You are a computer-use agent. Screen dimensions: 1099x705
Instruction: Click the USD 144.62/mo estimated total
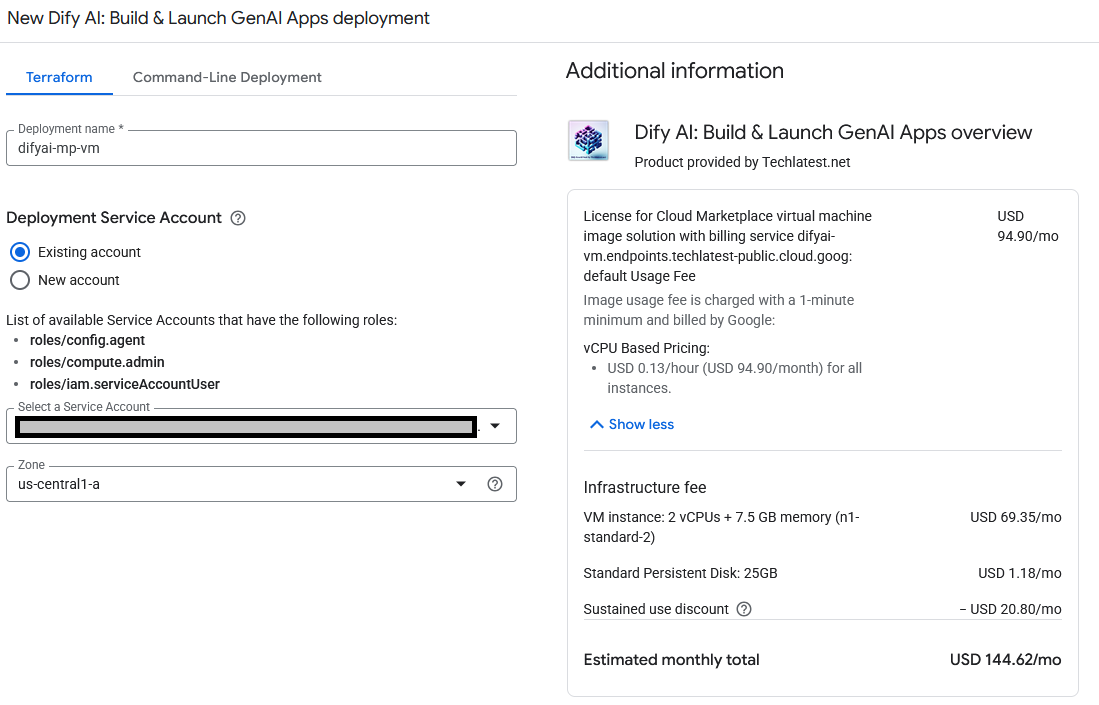tap(1006, 659)
